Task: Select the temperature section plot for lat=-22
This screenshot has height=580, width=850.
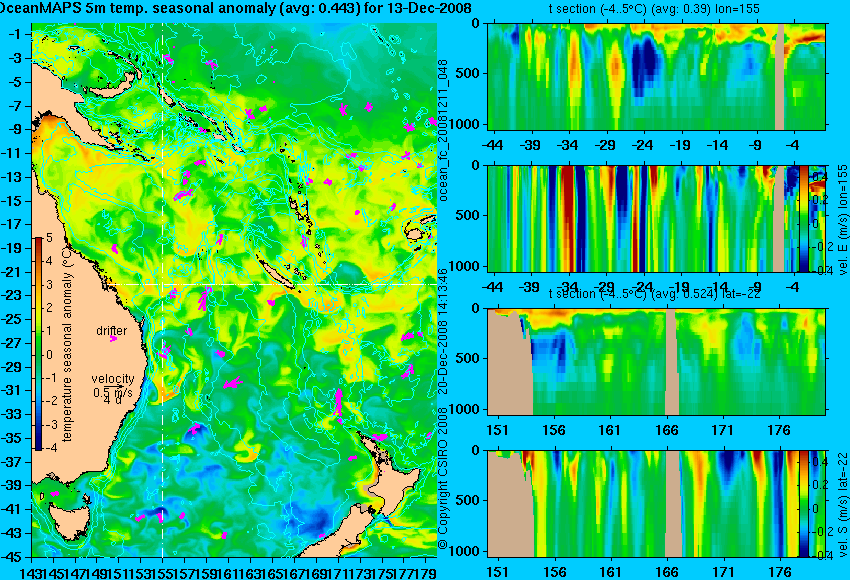Action: (x=657, y=362)
